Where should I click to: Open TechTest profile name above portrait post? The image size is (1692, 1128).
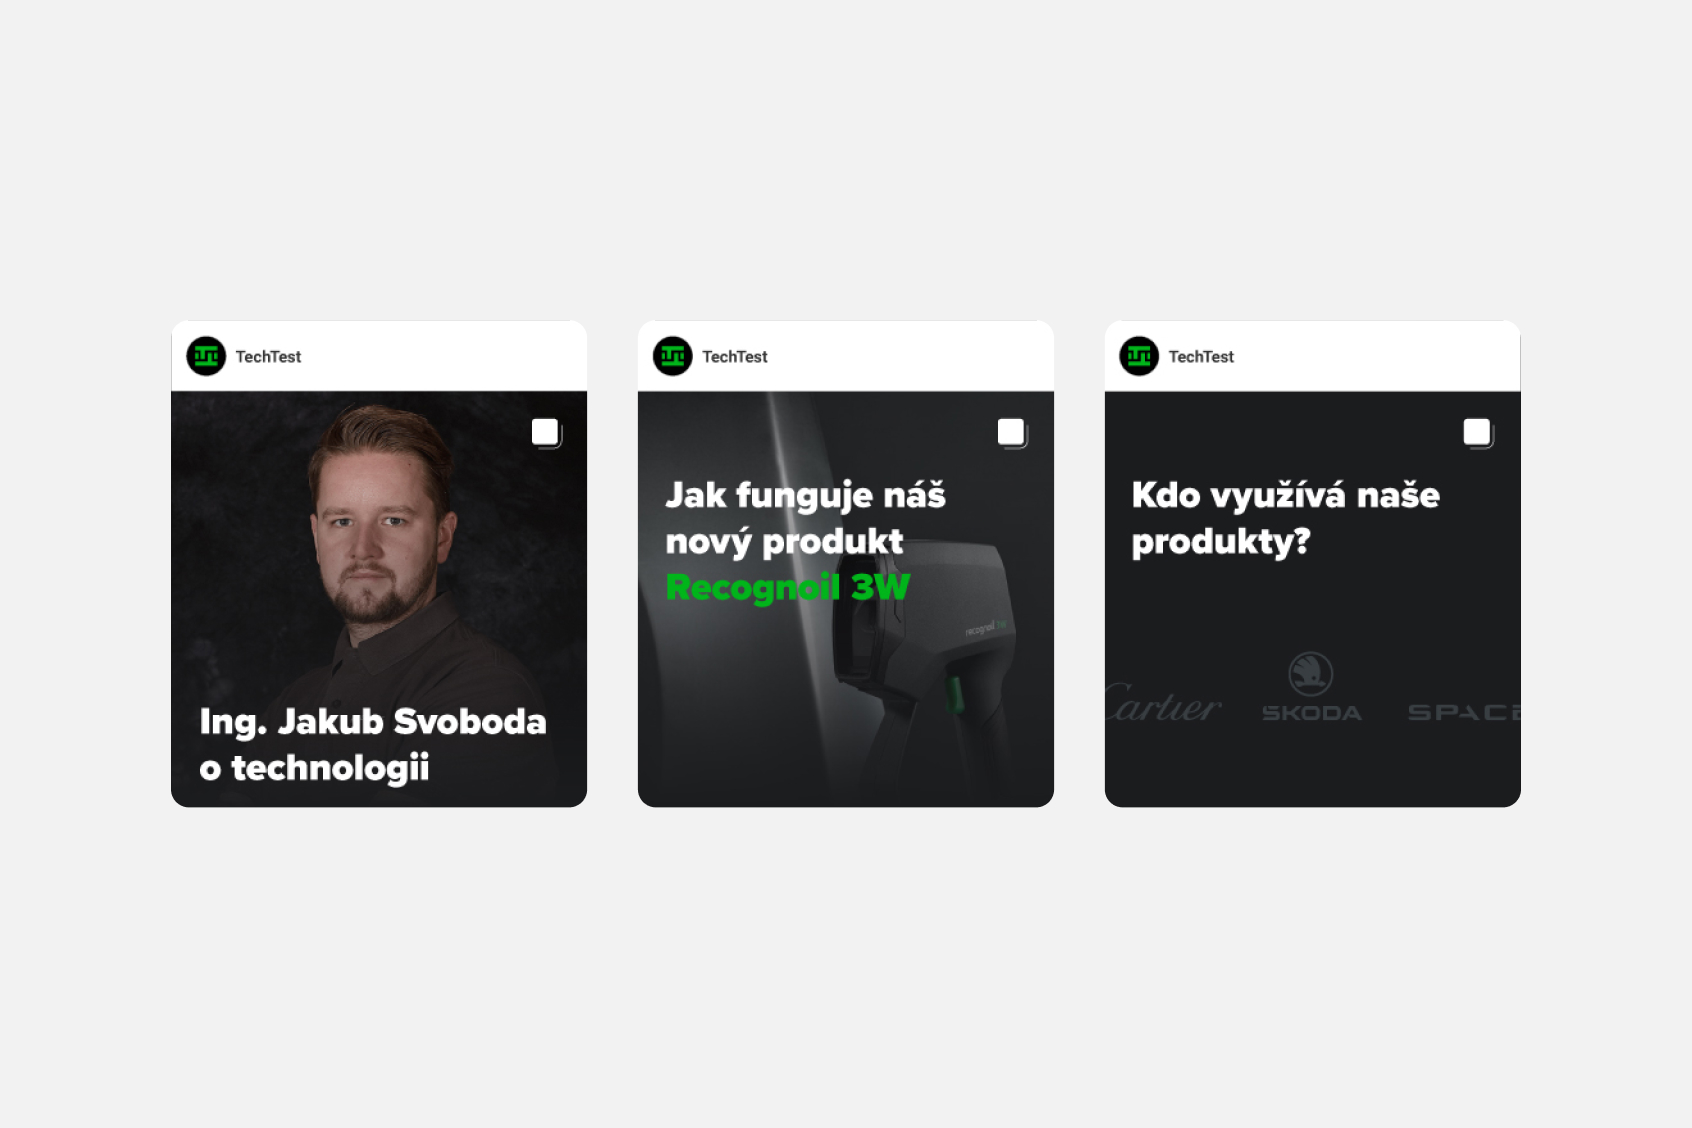(x=268, y=357)
